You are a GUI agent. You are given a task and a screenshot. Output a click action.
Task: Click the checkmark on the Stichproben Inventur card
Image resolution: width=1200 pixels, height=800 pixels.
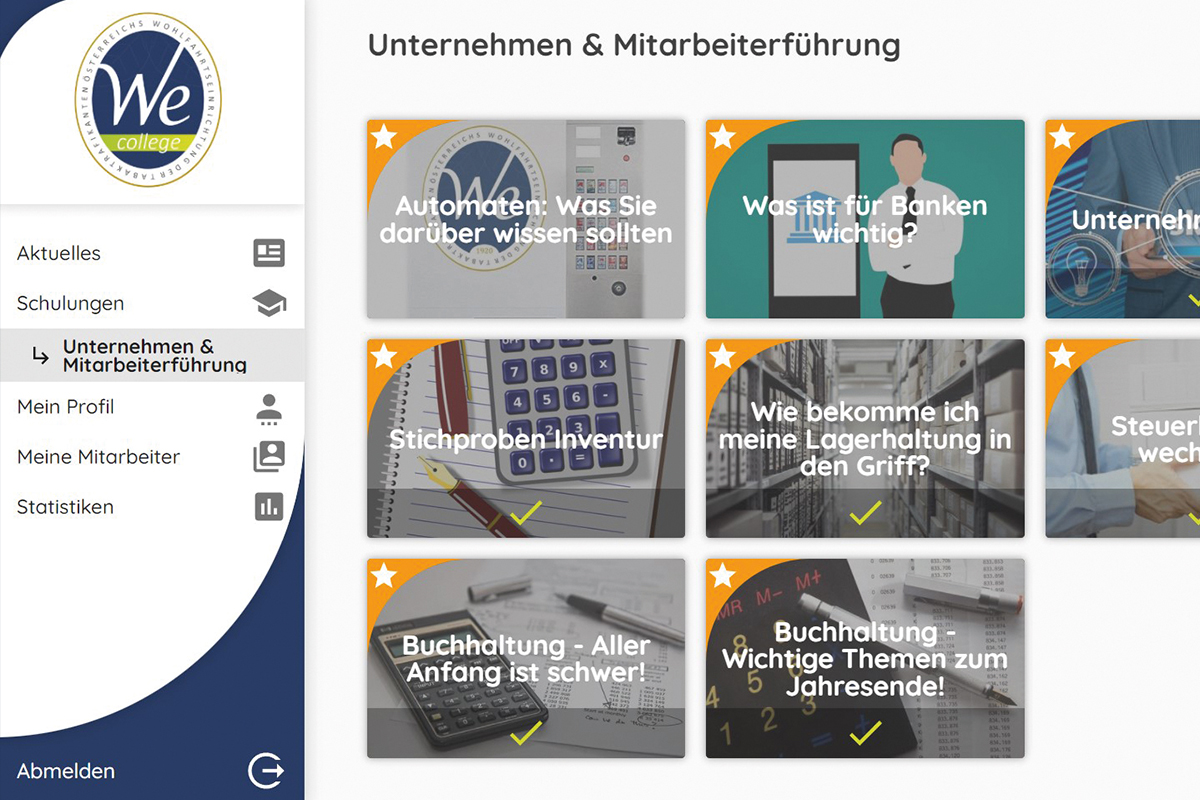tap(526, 515)
